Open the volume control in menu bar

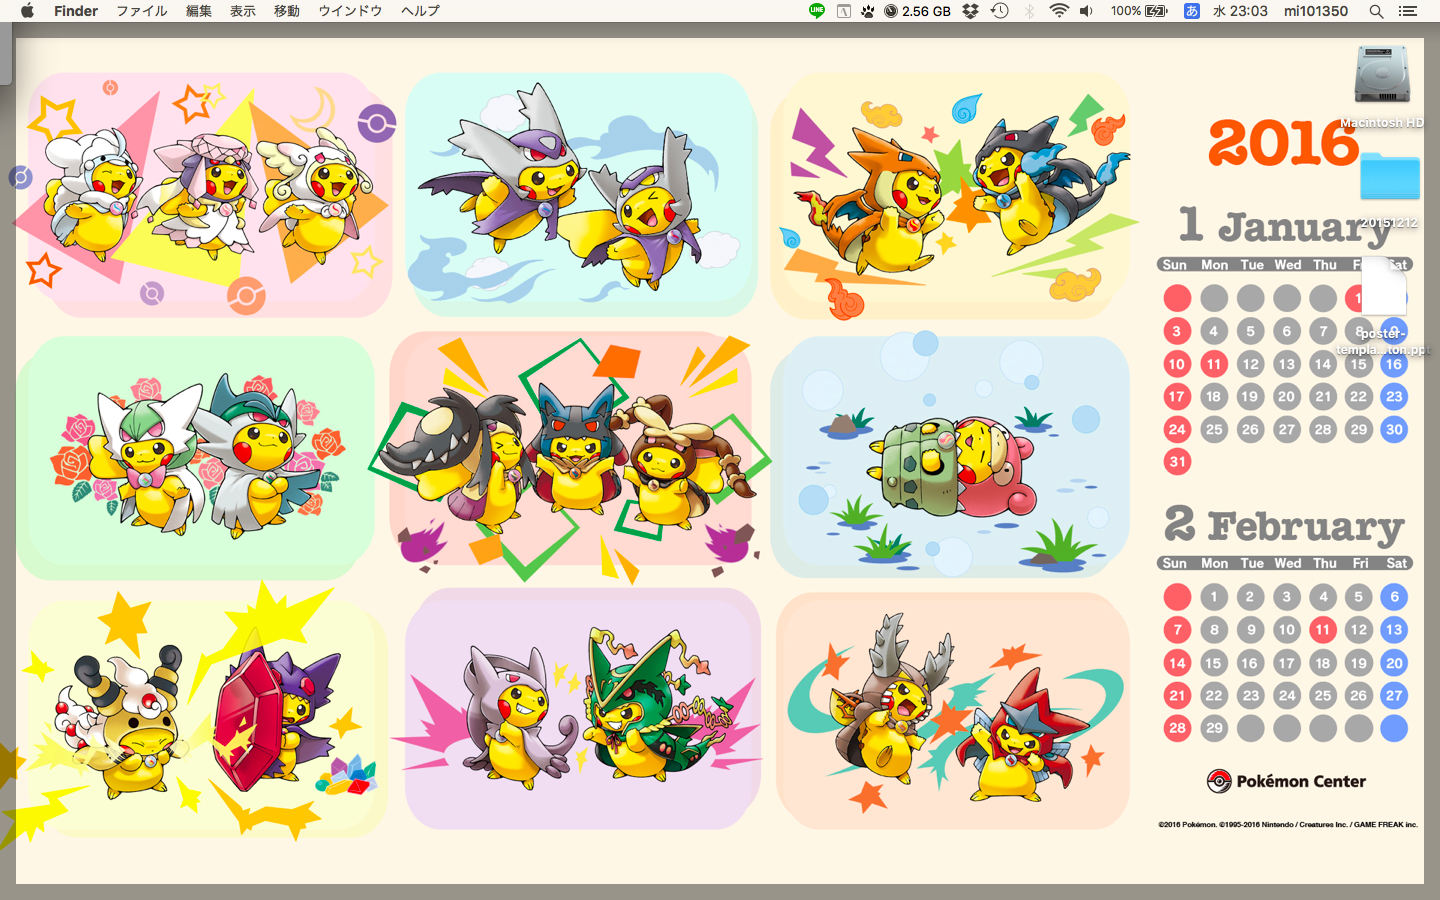tap(1087, 11)
